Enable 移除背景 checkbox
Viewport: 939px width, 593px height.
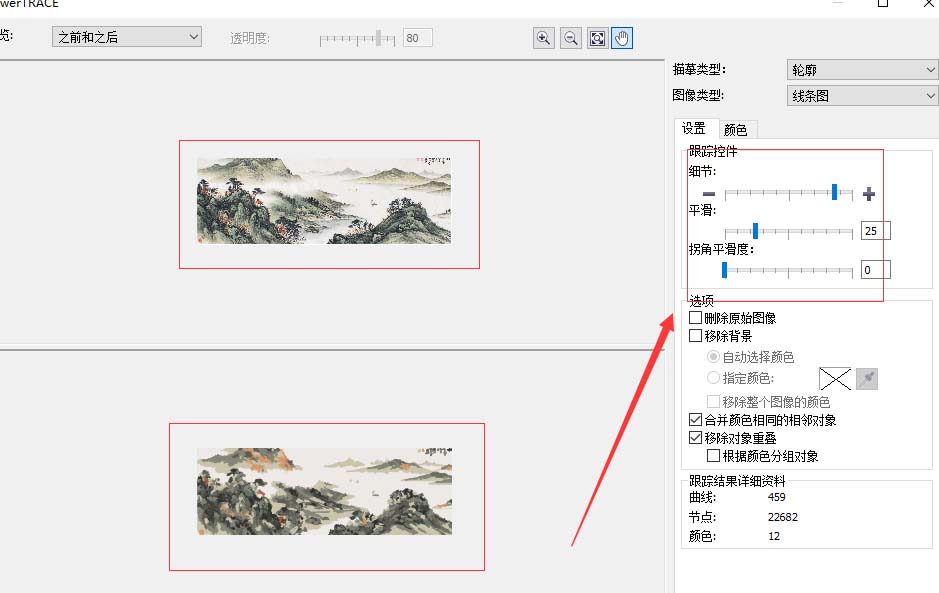(695, 335)
